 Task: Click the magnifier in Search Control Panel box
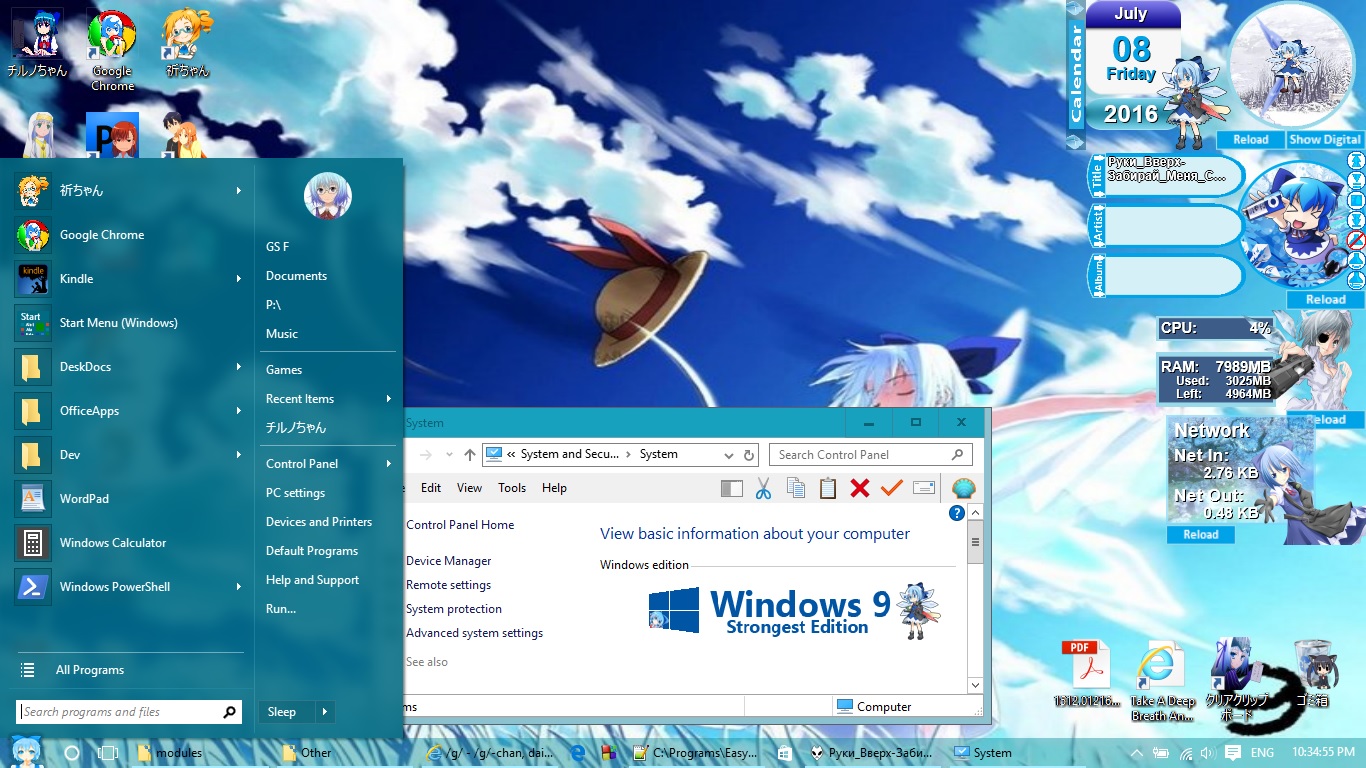click(x=957, y=454)
